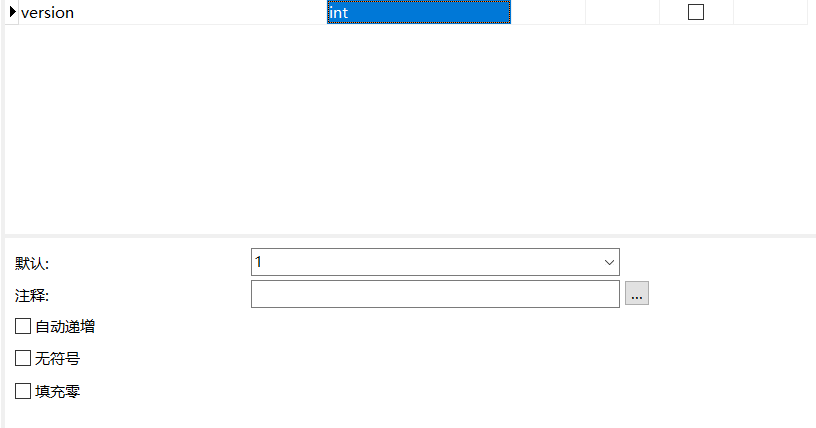Click the blank grid area below version row
Image resolution: width=816 pixels, height=428 pixels.
(x=406, y=129)
